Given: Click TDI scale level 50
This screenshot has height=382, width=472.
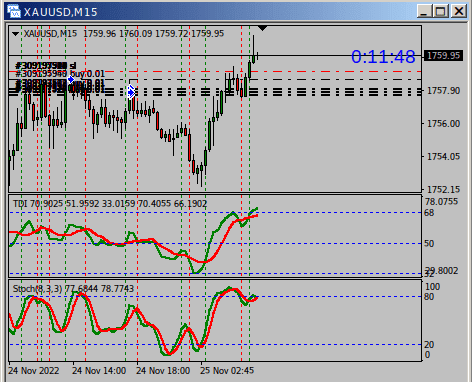Looking at the screenshot, I should [x=429, y=244].
